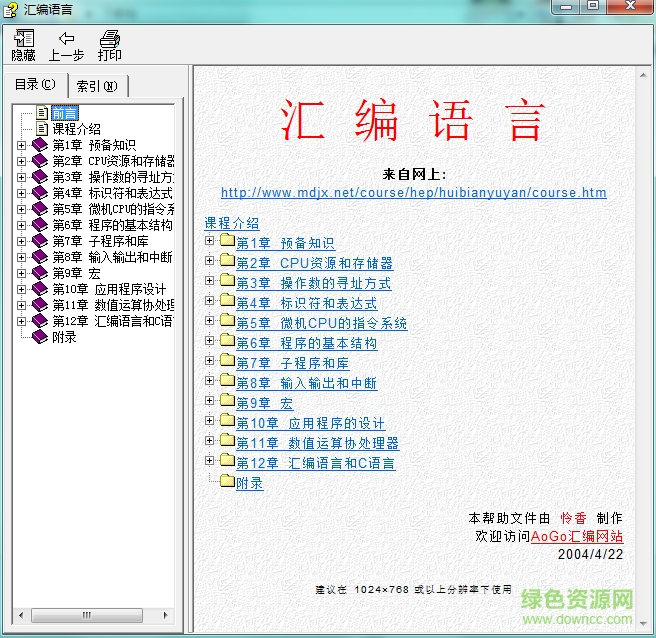
Task: Open the 课程介绍 link in content pane
Action: click(x=232, y=223)
